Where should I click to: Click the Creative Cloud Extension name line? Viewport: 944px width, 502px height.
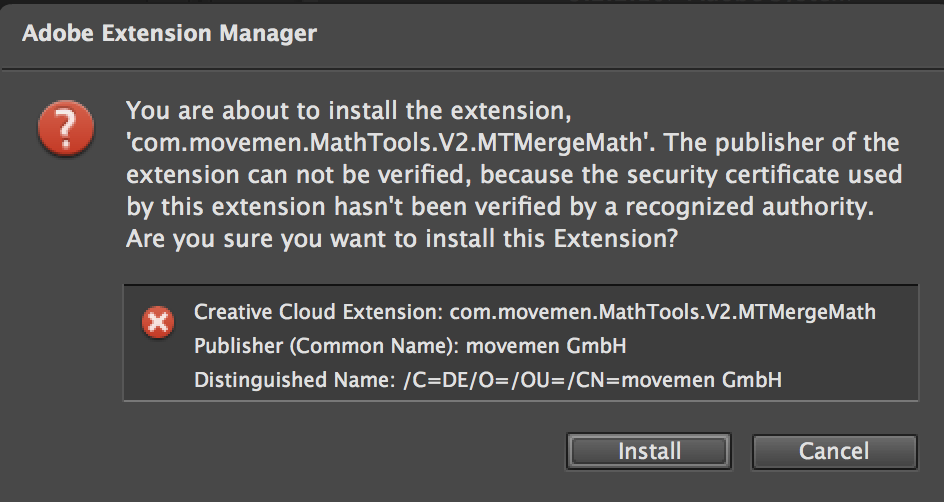535,312
